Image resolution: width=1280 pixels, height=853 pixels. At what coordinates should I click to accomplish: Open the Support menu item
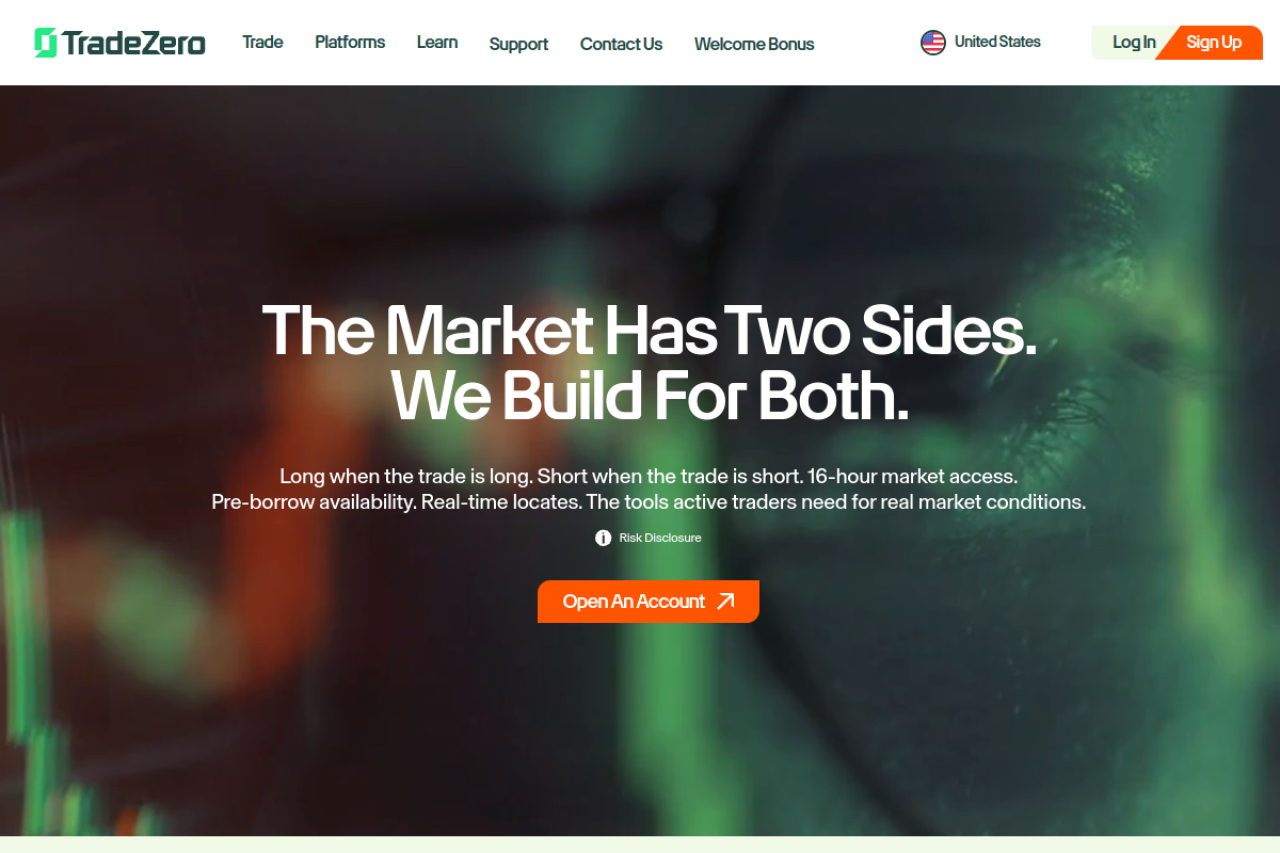(518, 44)
